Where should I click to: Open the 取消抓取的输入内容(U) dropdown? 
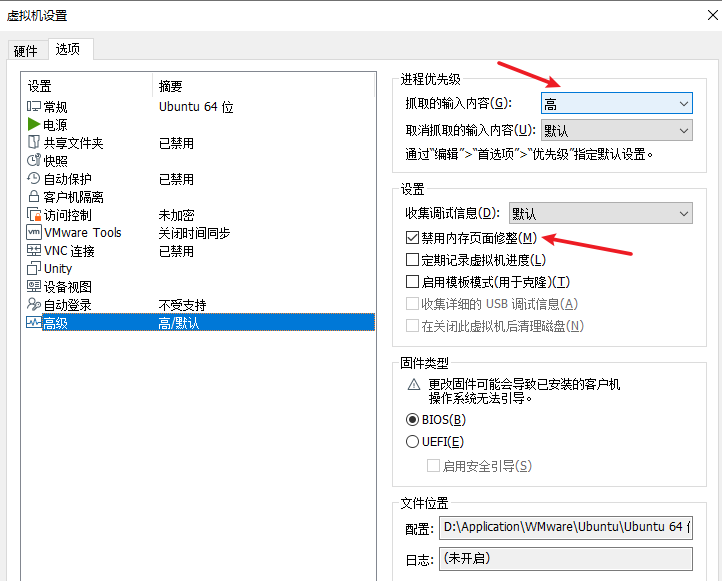617,131
